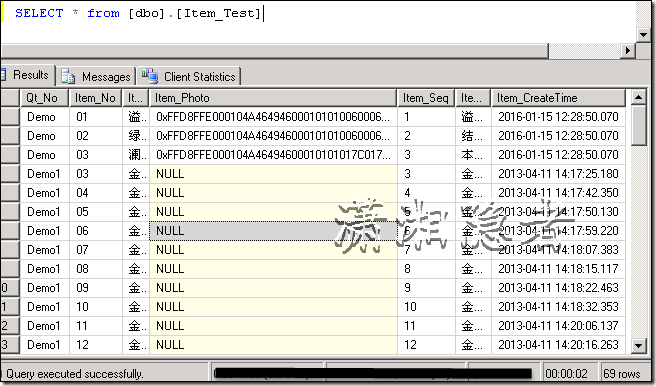This screenshot has width=656, height=386.
Task: Click the horizontal scrollbar track of editor
Action: point(274,51)
